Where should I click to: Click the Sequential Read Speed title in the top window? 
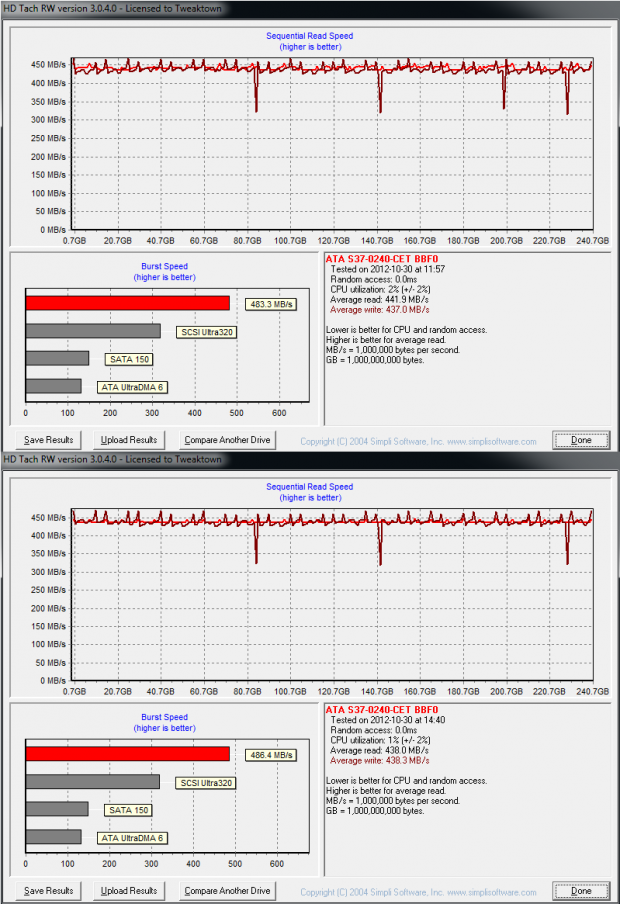point(310,36)
